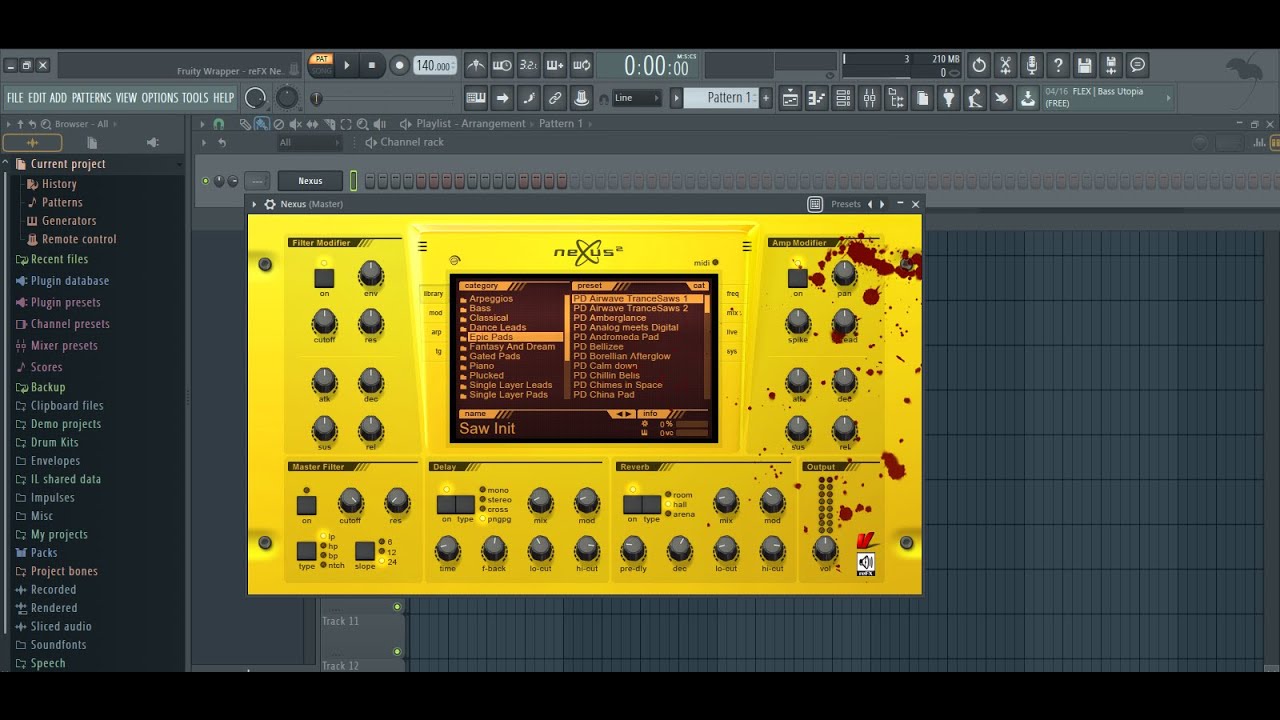Toggle the Nexus channel green mute LED
1280x720 pixels.
coord(206,181)
